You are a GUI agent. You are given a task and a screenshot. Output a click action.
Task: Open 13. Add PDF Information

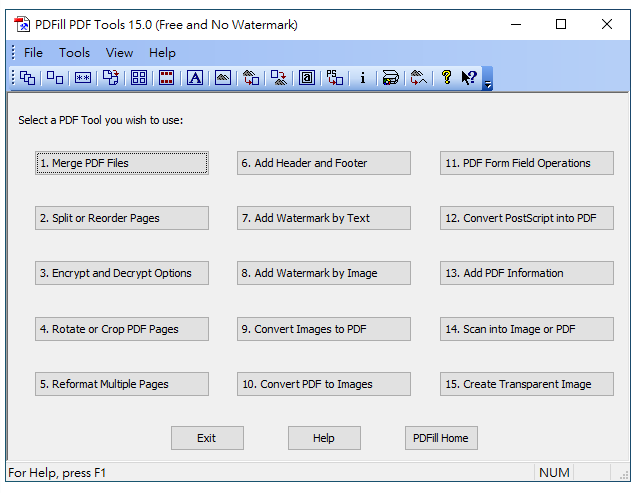(527, 273)
